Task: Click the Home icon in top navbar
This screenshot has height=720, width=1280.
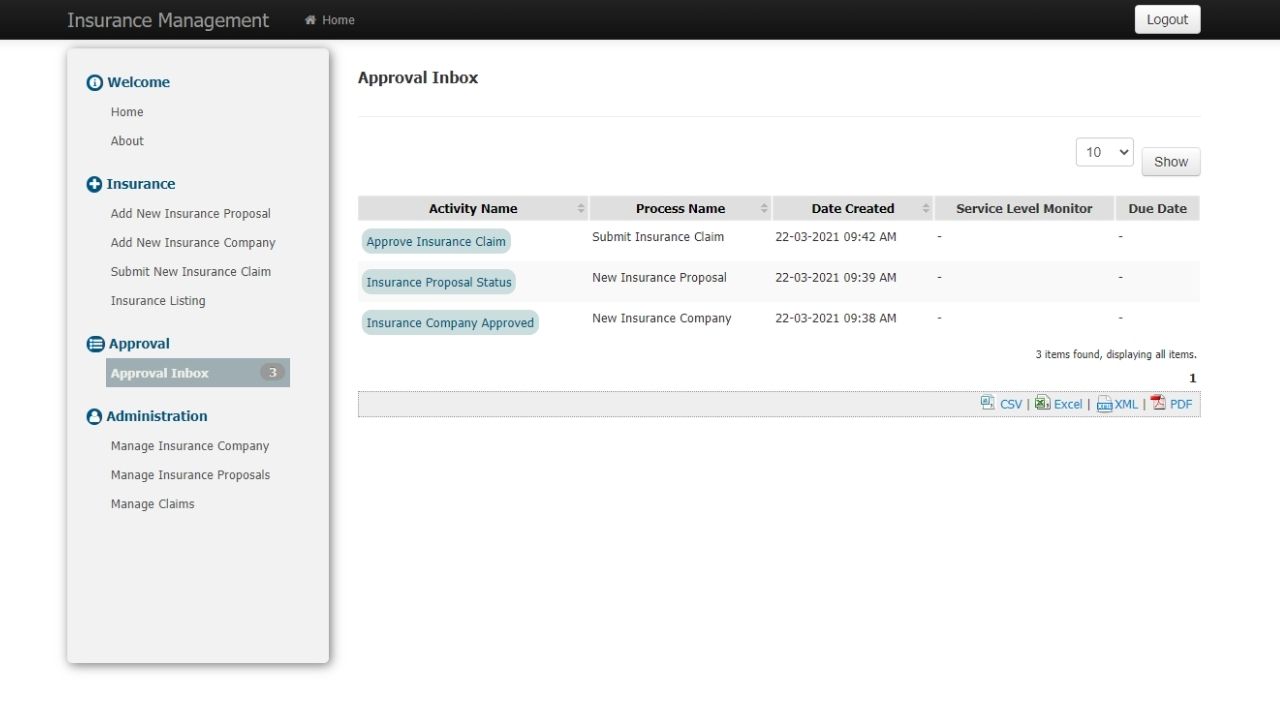Action: click(310, 20)
